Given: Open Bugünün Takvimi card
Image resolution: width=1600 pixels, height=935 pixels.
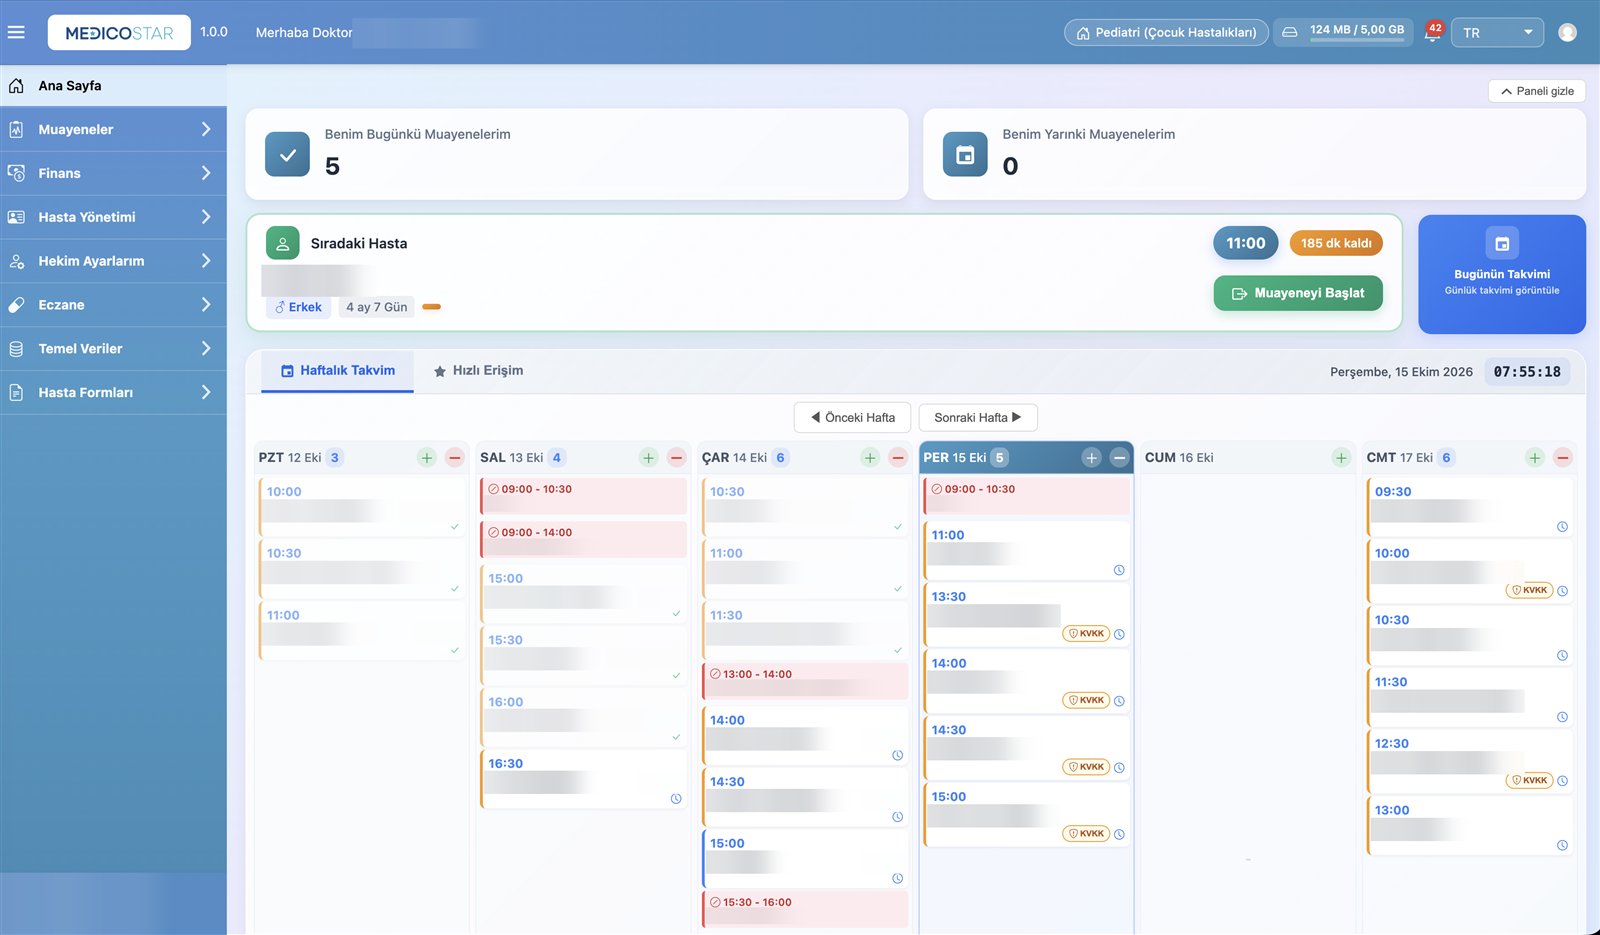Looking at the screenshot, I should coord(1502,274).
